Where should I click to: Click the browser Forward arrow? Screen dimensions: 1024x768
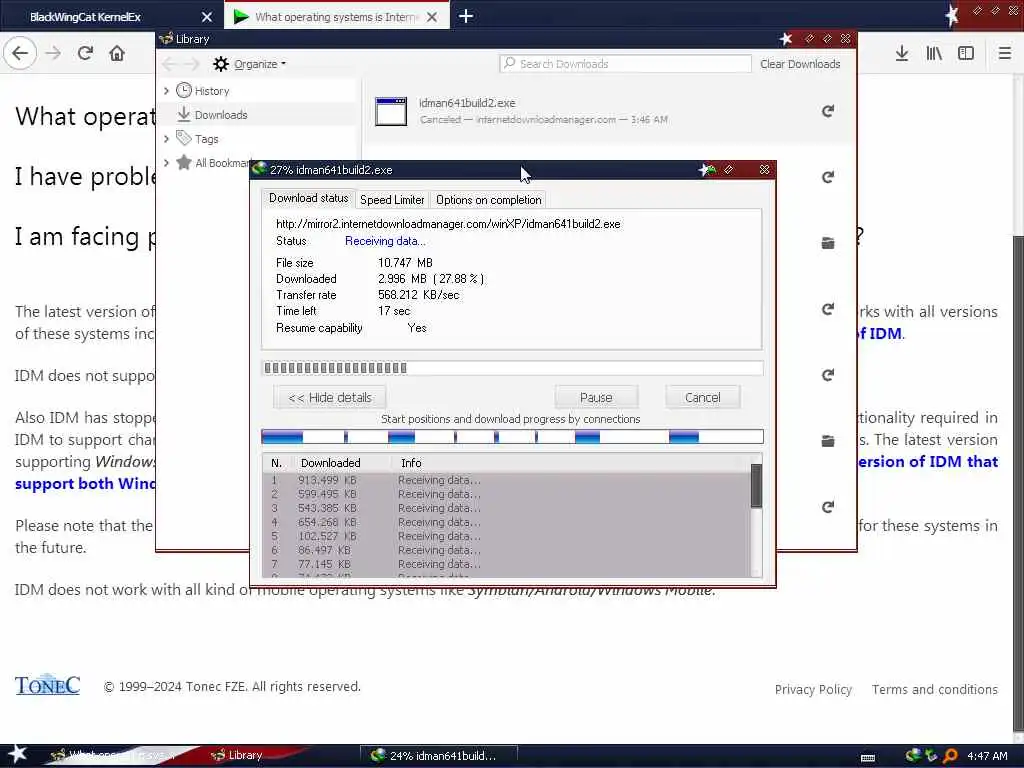coord(54,53)
